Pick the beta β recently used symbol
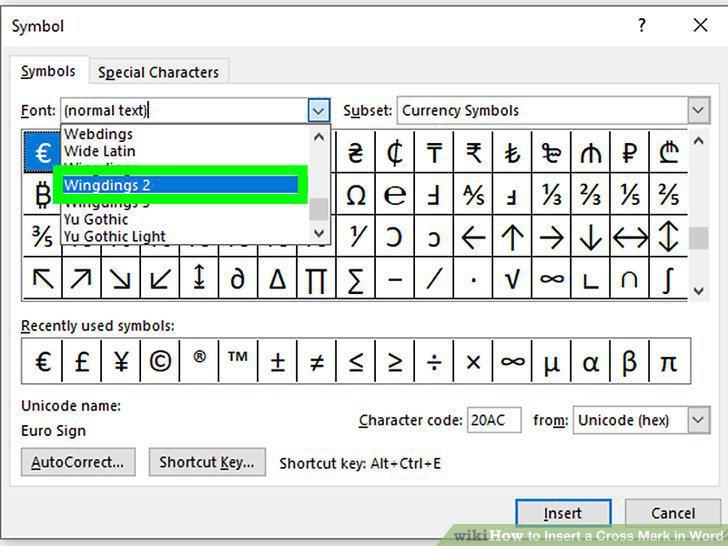This screenshot has width=728, height=546. (x=629, y=361)
